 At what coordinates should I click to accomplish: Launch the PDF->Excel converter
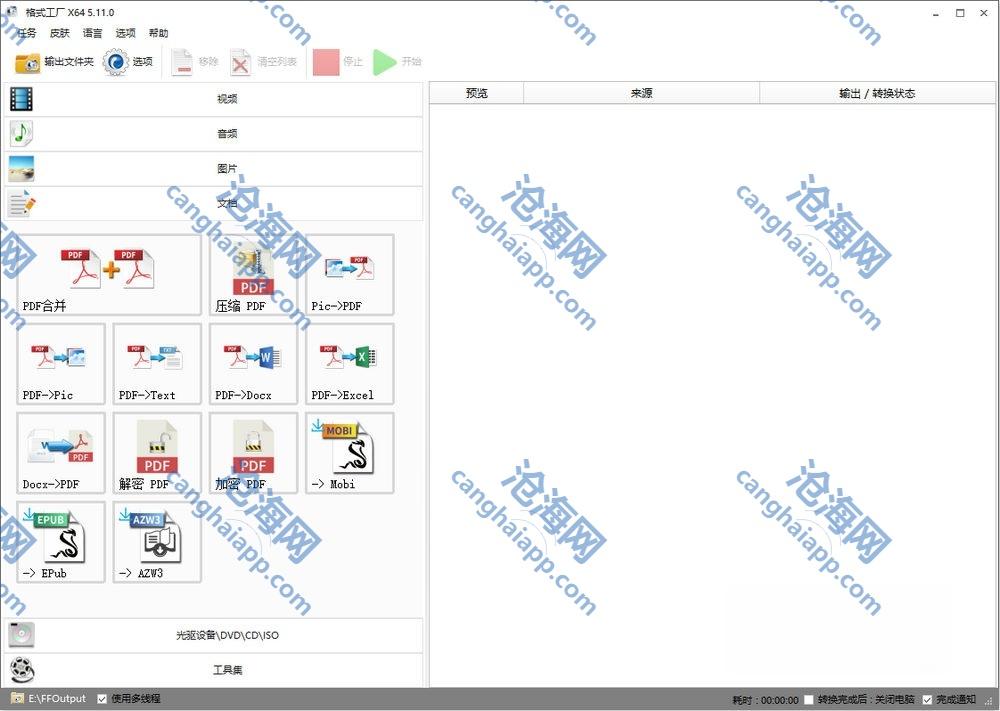point(349,363)
